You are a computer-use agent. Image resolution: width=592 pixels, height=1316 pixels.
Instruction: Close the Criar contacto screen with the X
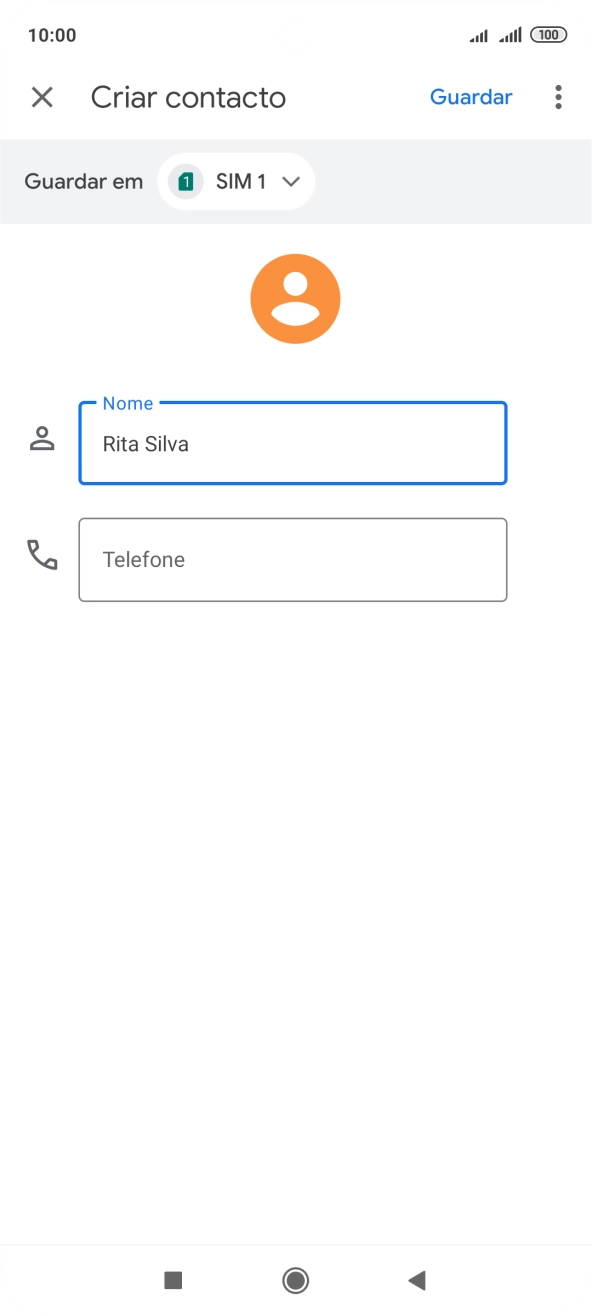(x=42, y=97)
